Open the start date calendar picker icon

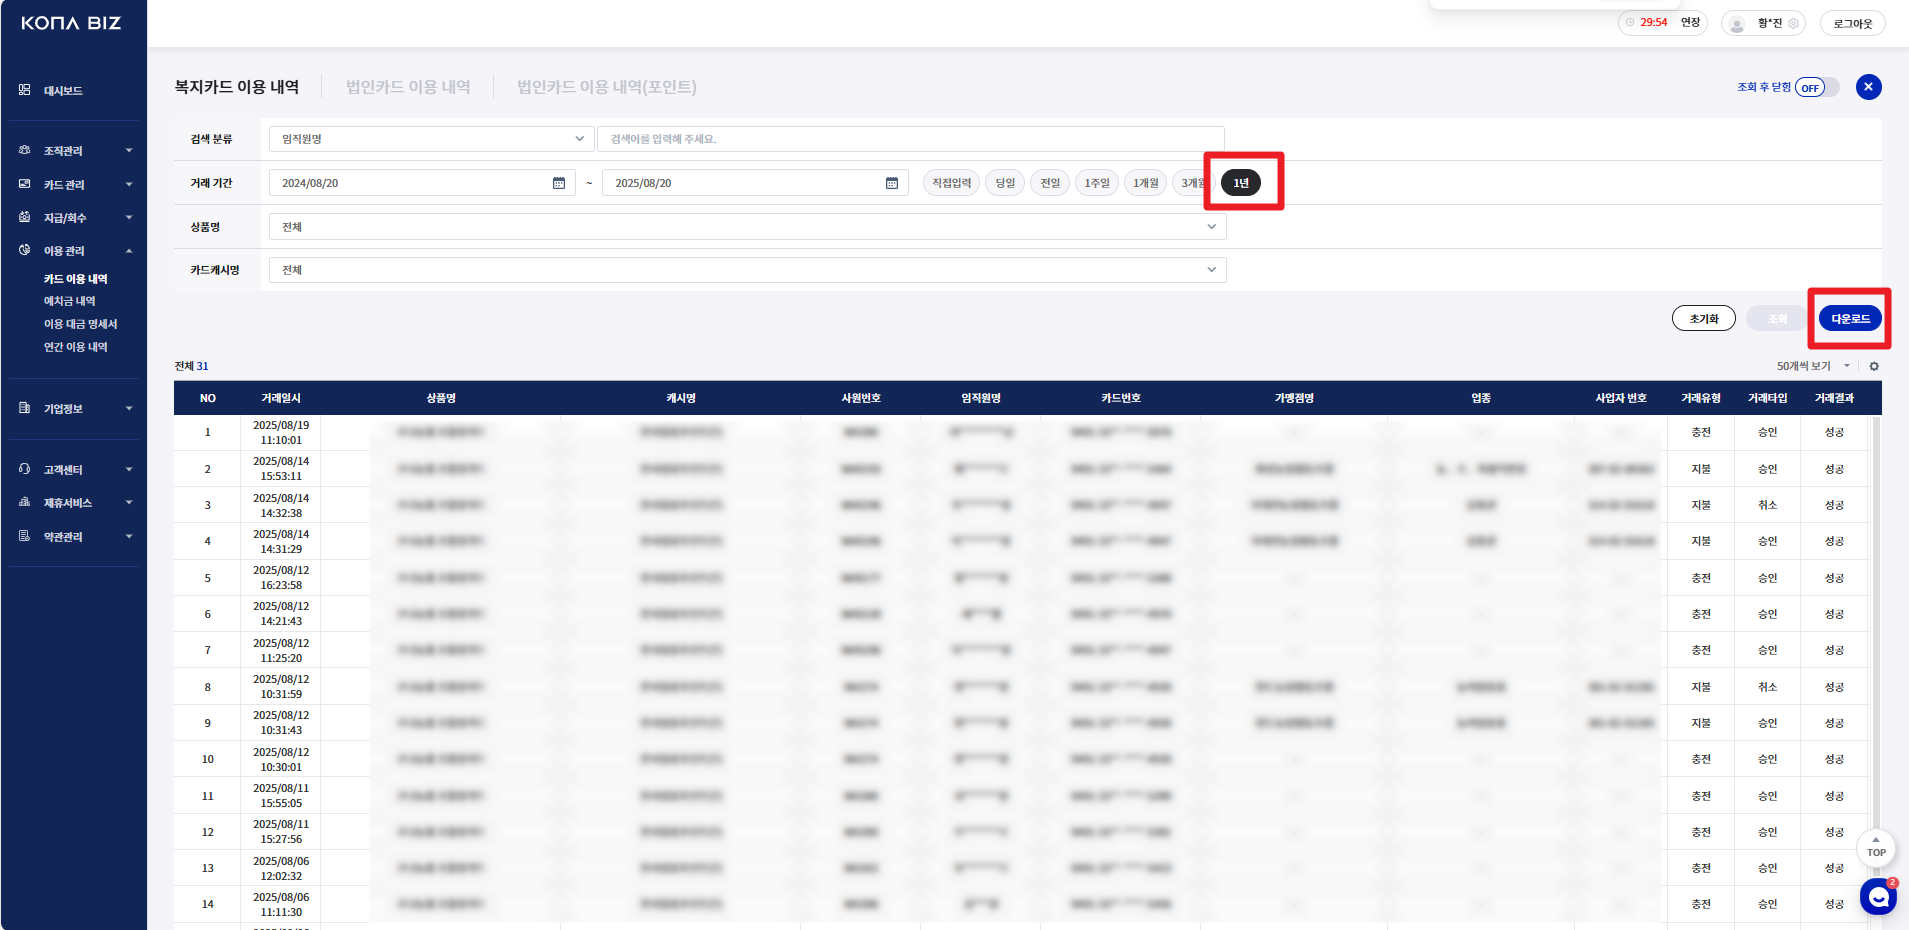pos(559,183)
